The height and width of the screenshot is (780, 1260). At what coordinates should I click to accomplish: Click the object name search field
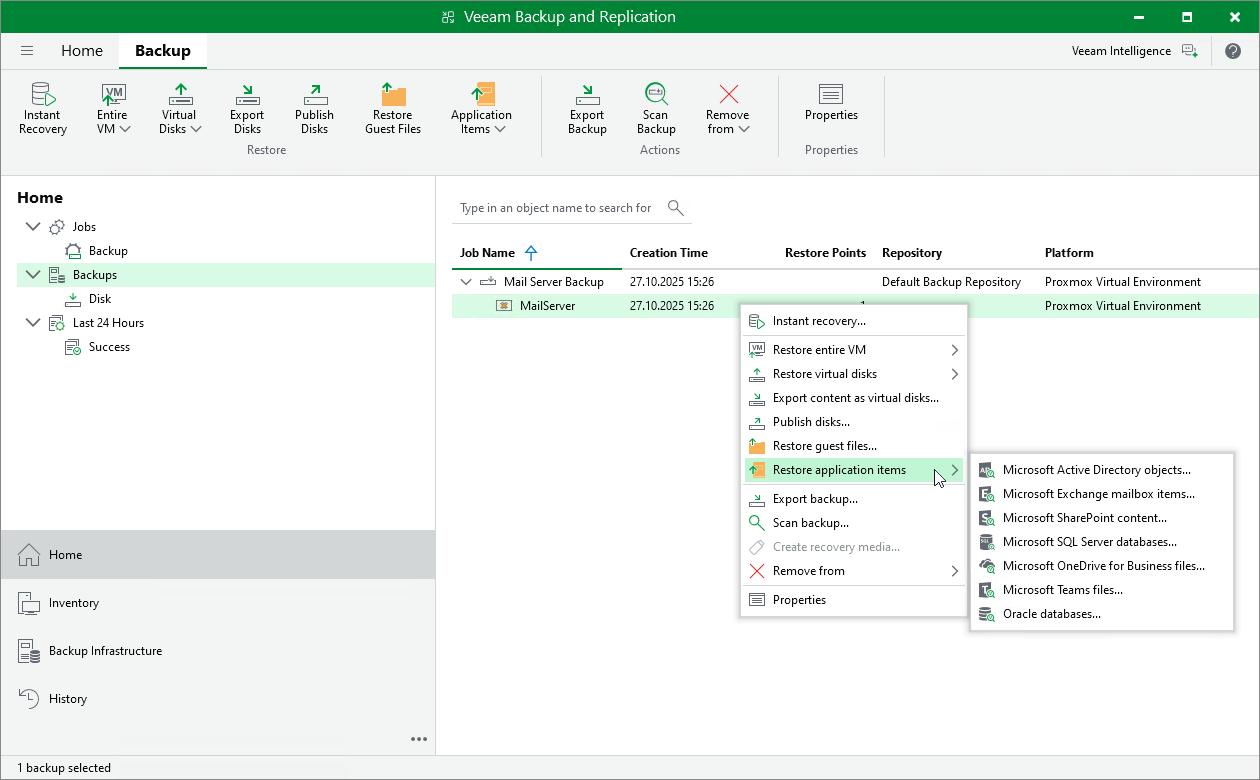pos(556,208)
